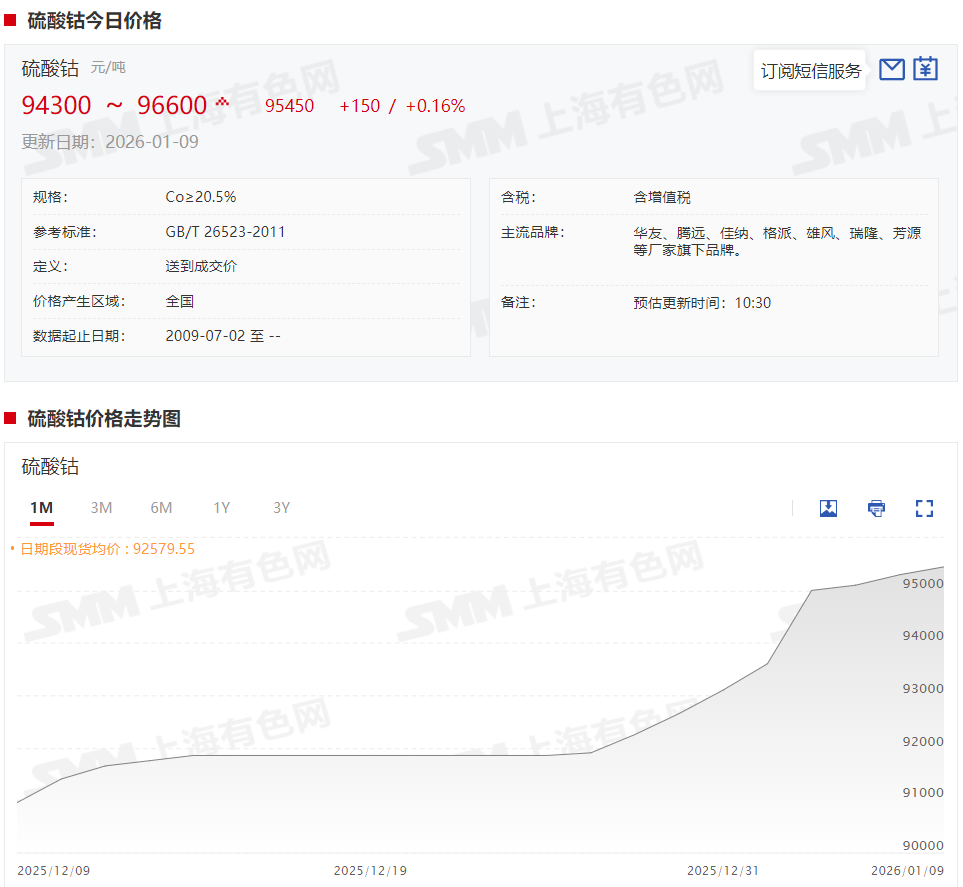Select the 1M chart range tab
Image resolution: width=963 pixels, height=887 pixels.
[x=41, y=508]
